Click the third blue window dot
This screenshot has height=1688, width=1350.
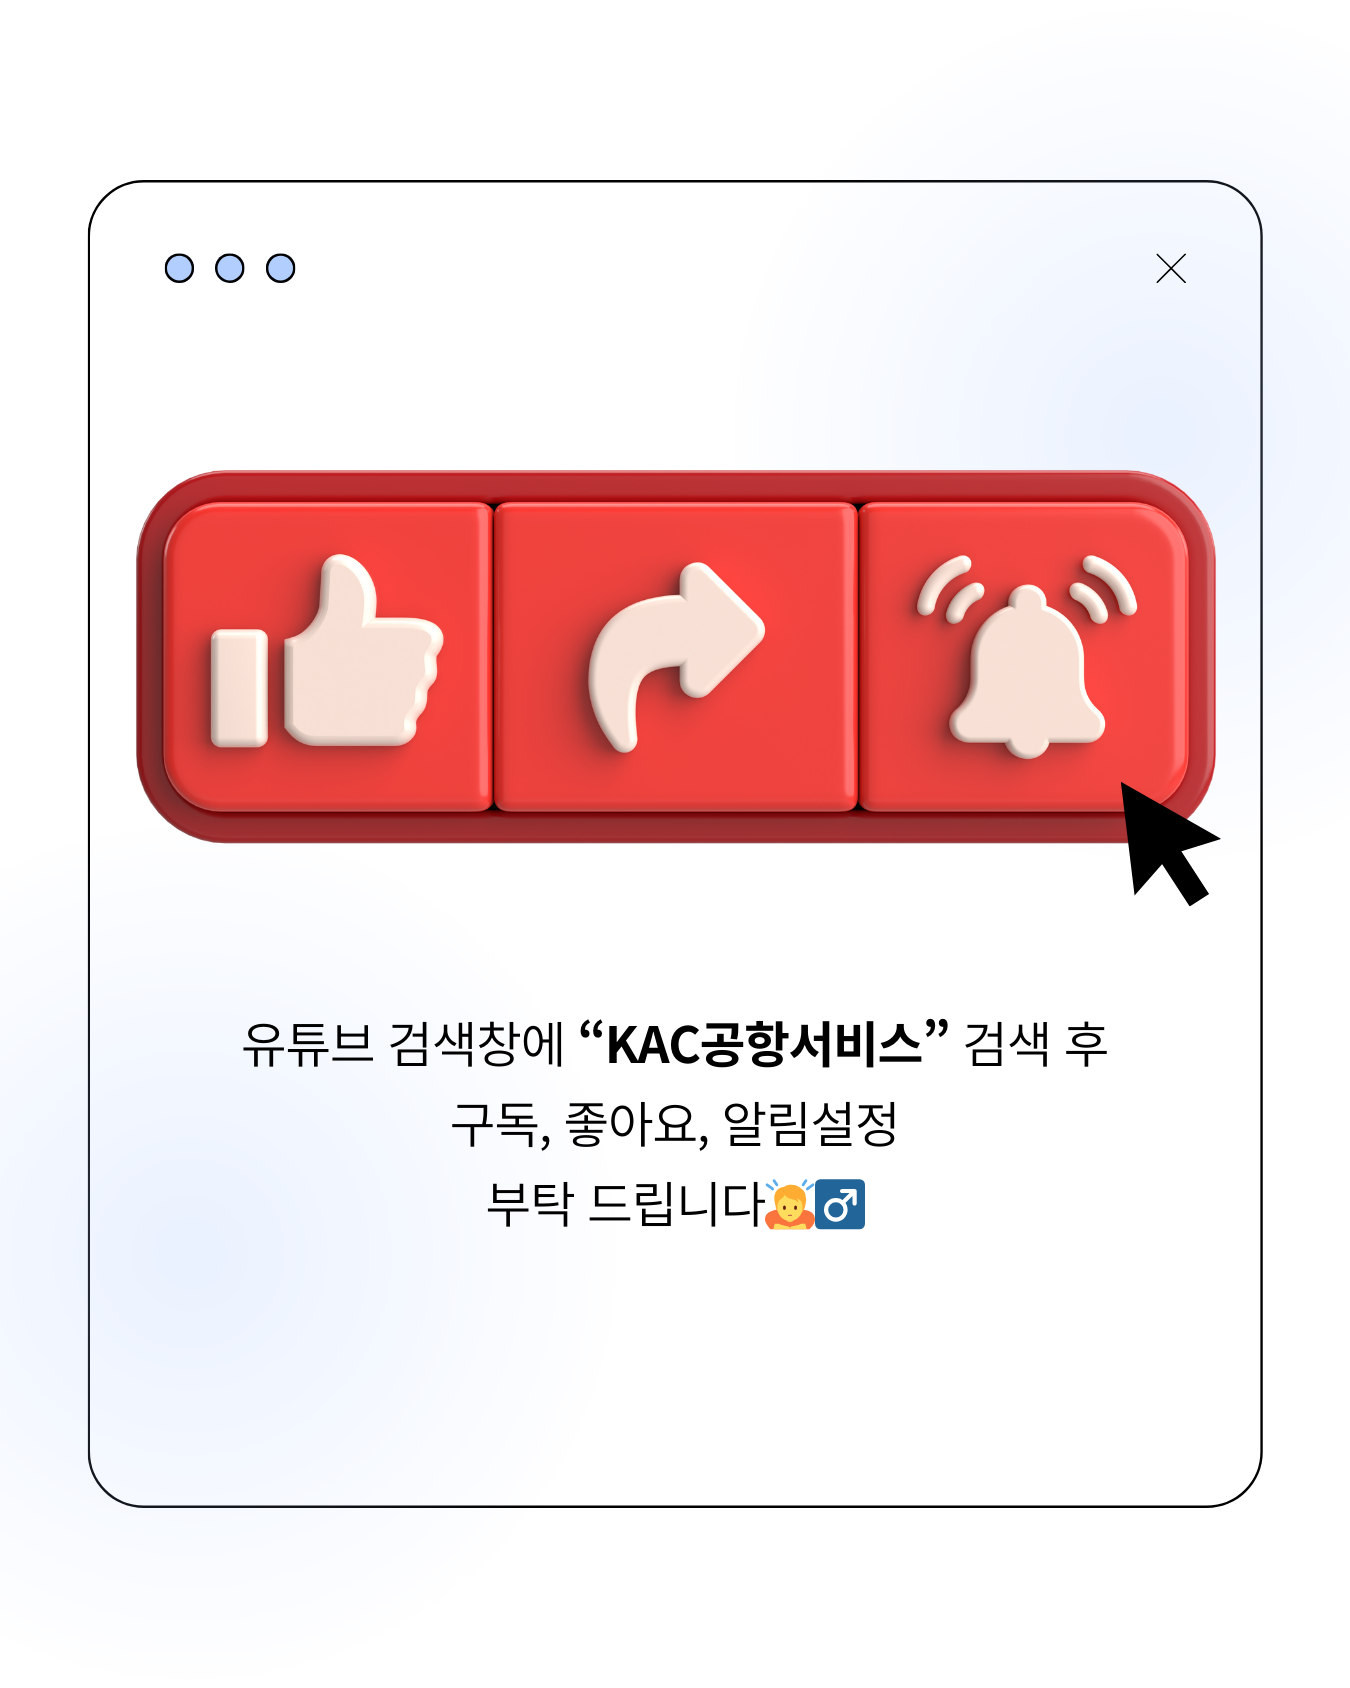(x=281, y=268)
